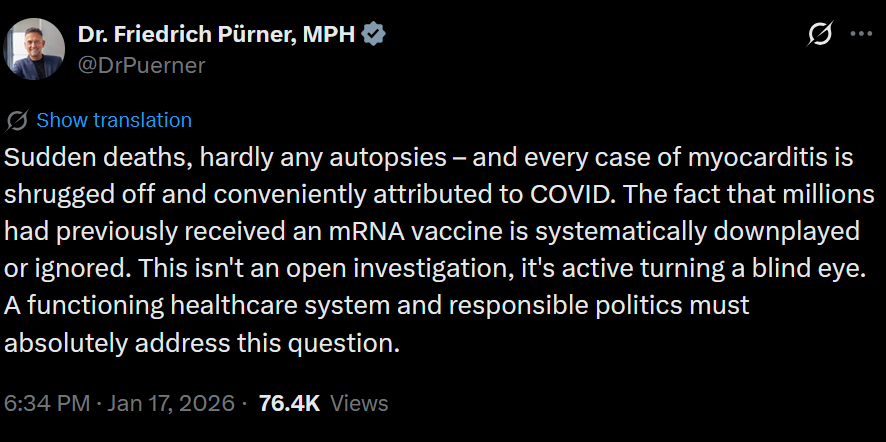
Task: Click the blue verified badge
Action: point(375,35)
